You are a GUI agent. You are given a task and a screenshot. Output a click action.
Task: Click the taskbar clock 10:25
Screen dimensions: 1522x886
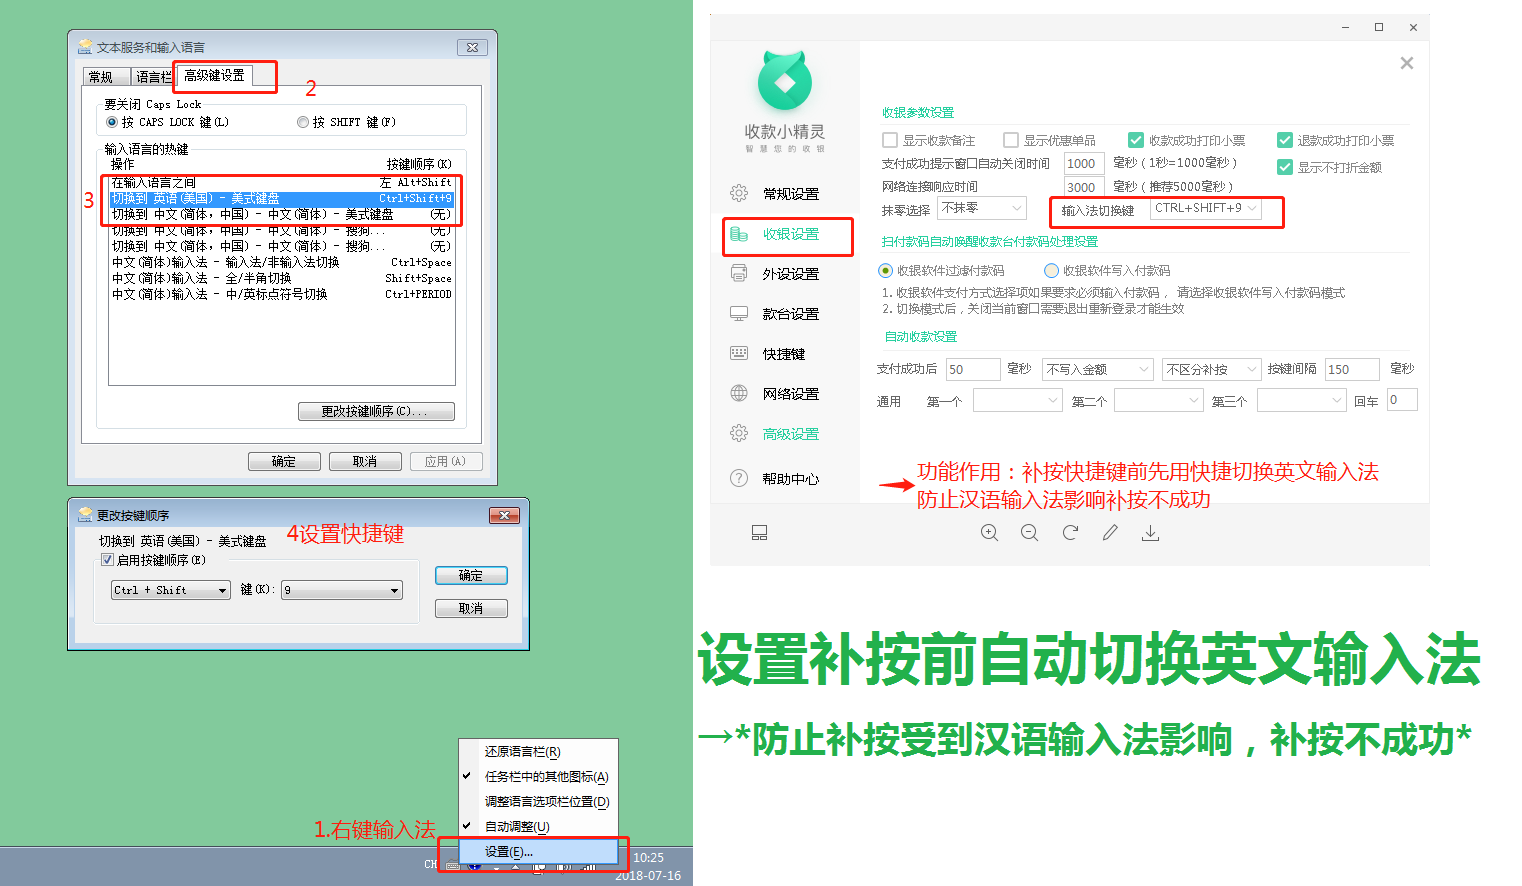648,858
